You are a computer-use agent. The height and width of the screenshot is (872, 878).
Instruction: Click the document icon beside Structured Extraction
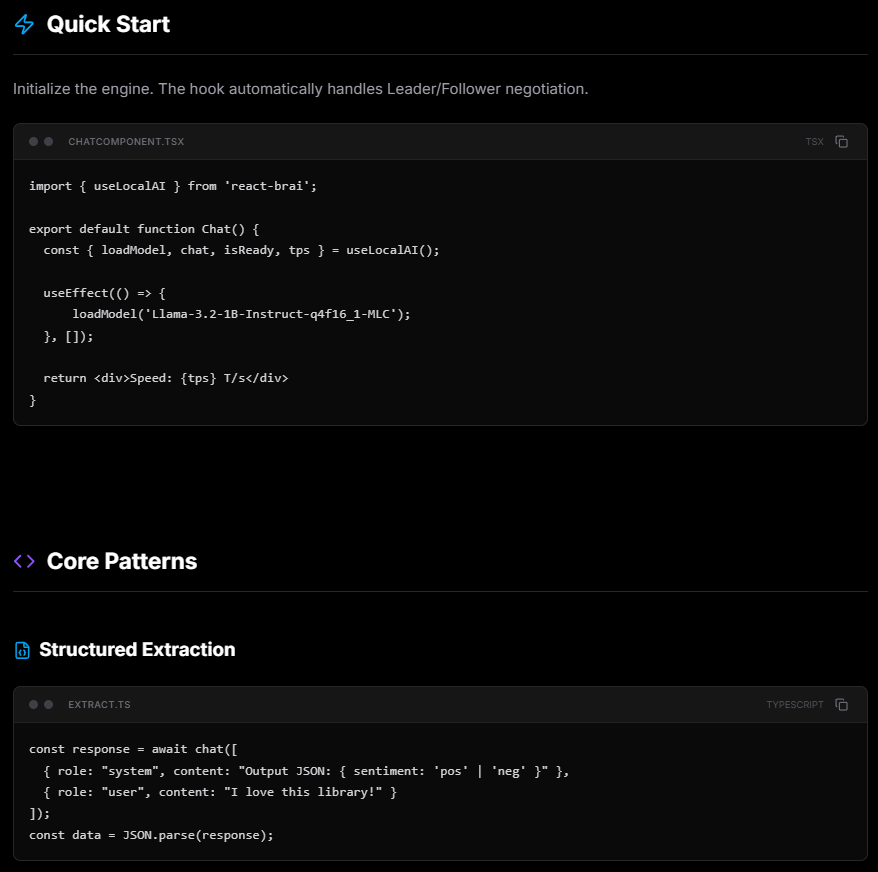pos(22,649)
